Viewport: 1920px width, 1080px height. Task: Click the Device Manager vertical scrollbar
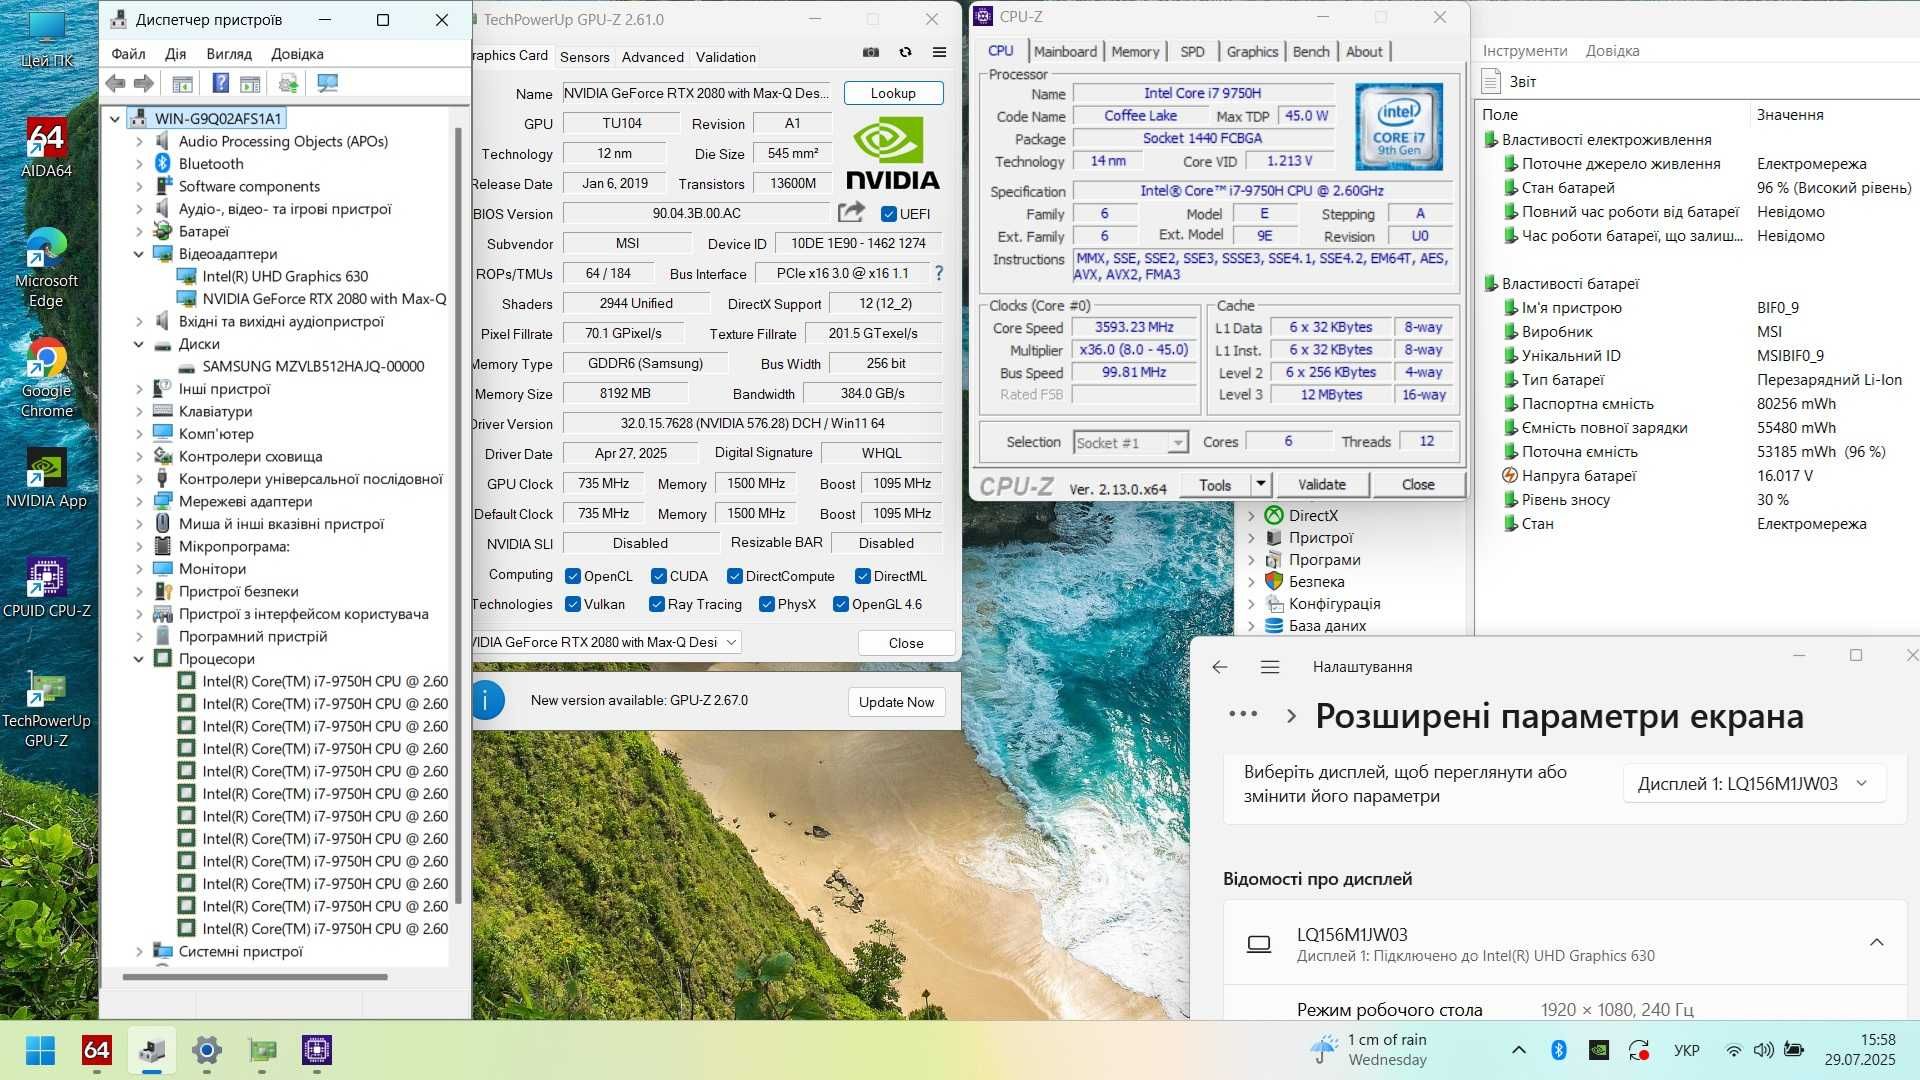[x=458, y=515]
